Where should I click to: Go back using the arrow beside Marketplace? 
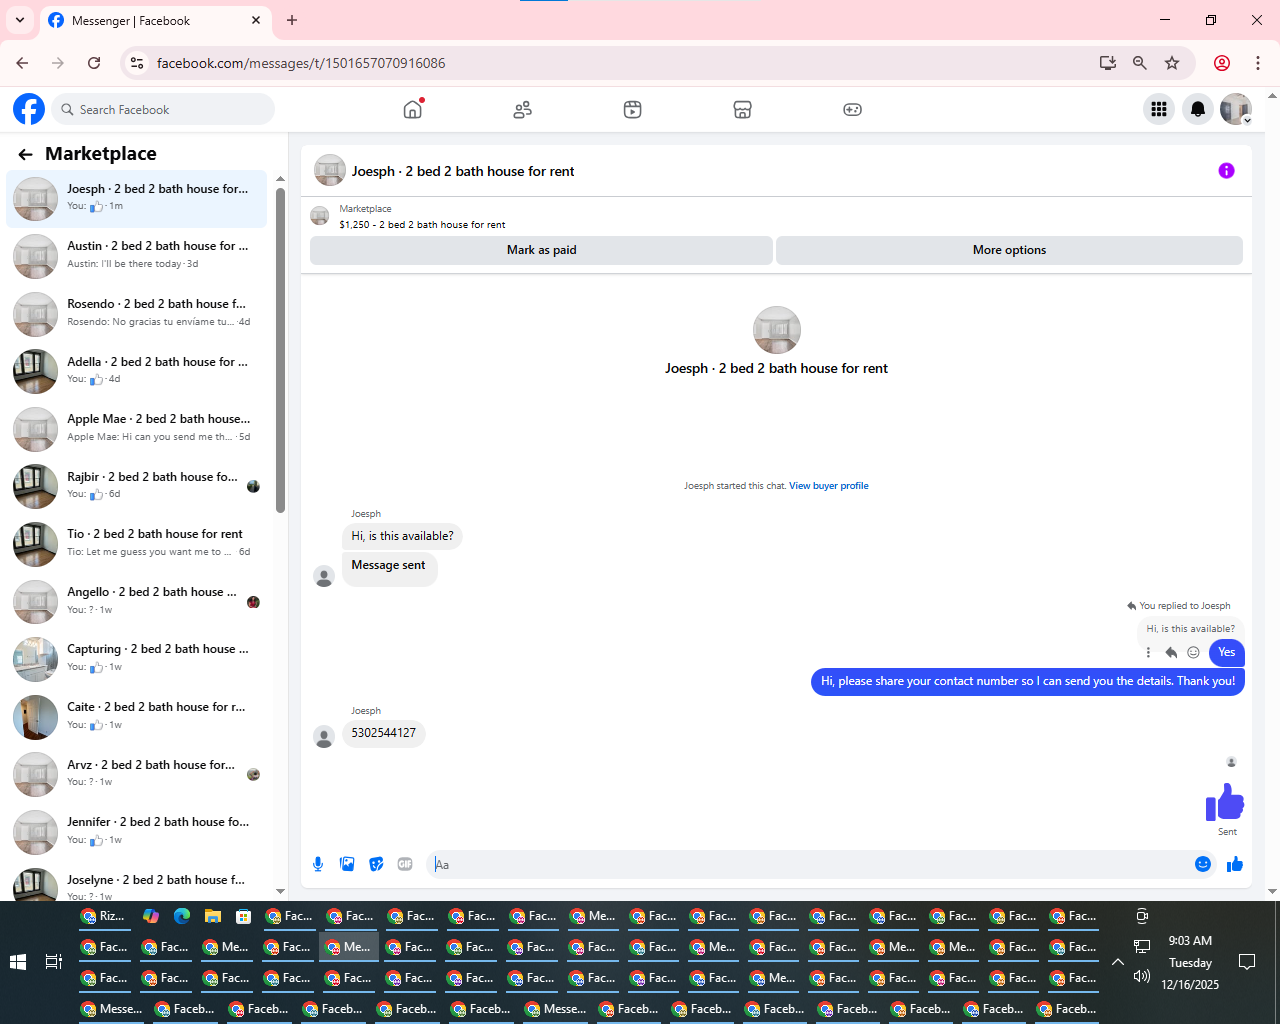[25, 154]
